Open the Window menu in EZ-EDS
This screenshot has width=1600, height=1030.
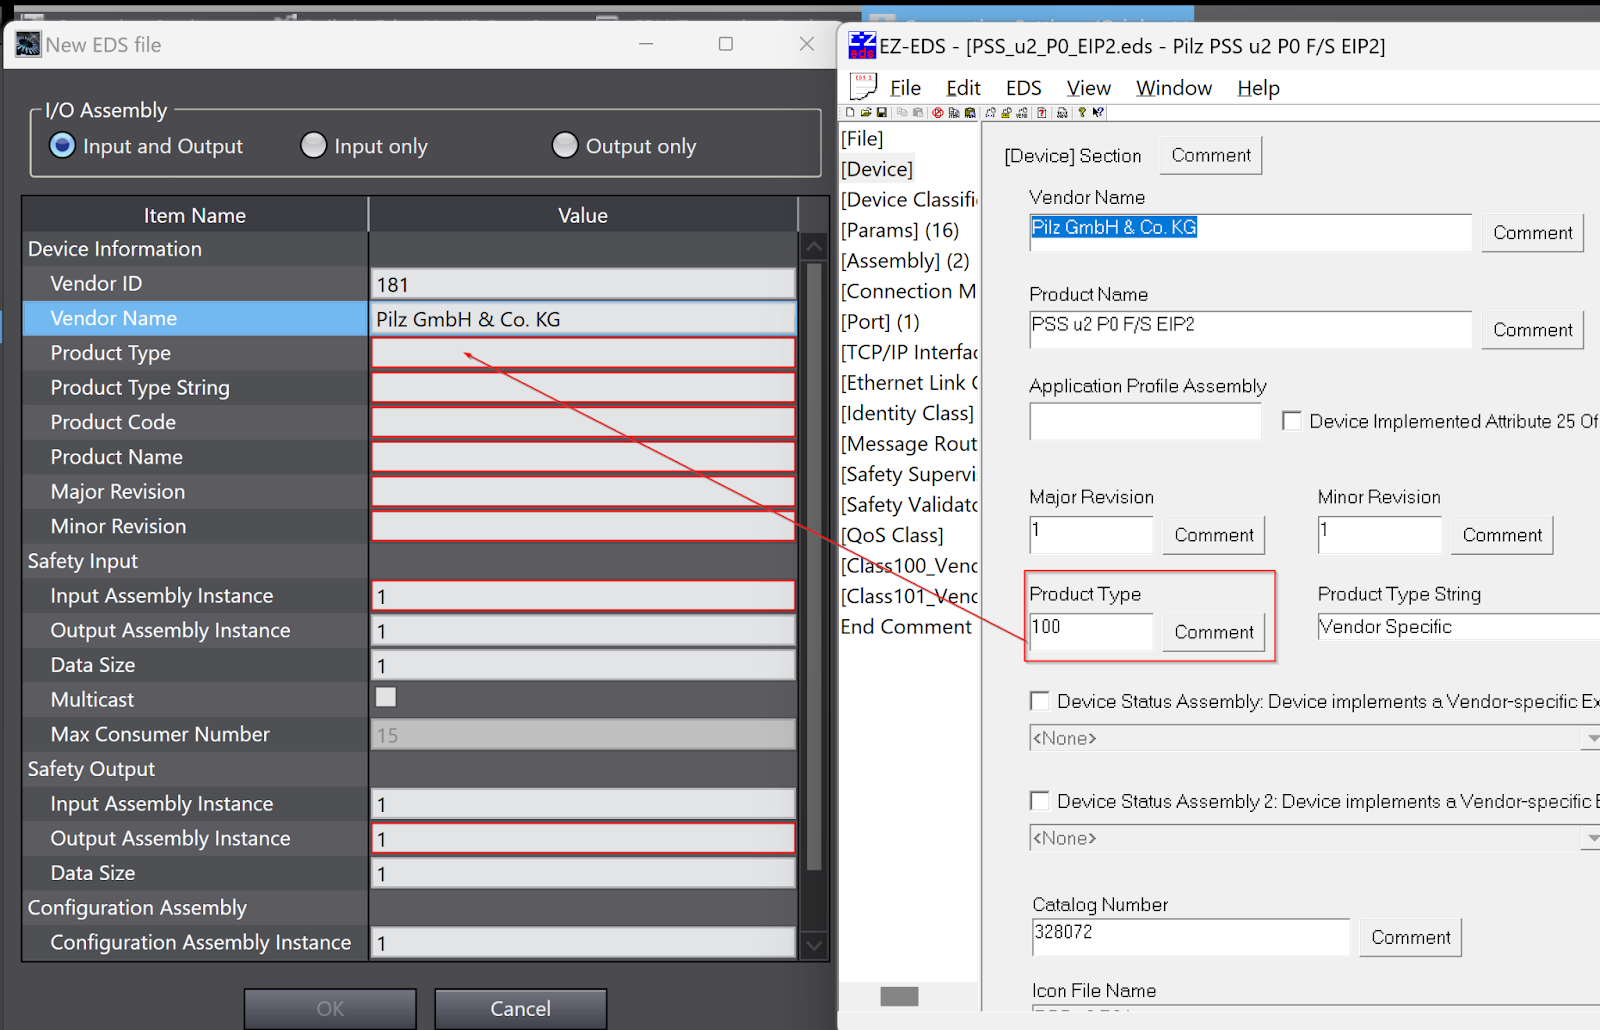(x=1174, y=88)
